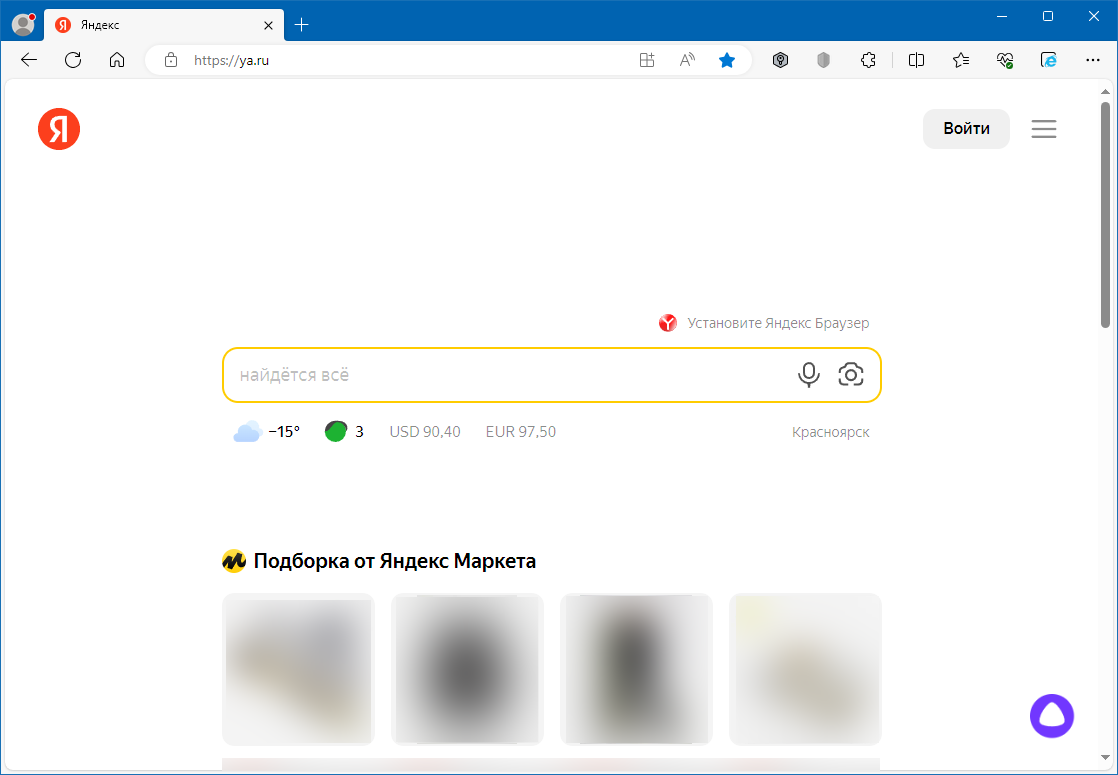Toggle the favorite star for this page
This screenshot has height=775, width=1118.
pos(727,61)
